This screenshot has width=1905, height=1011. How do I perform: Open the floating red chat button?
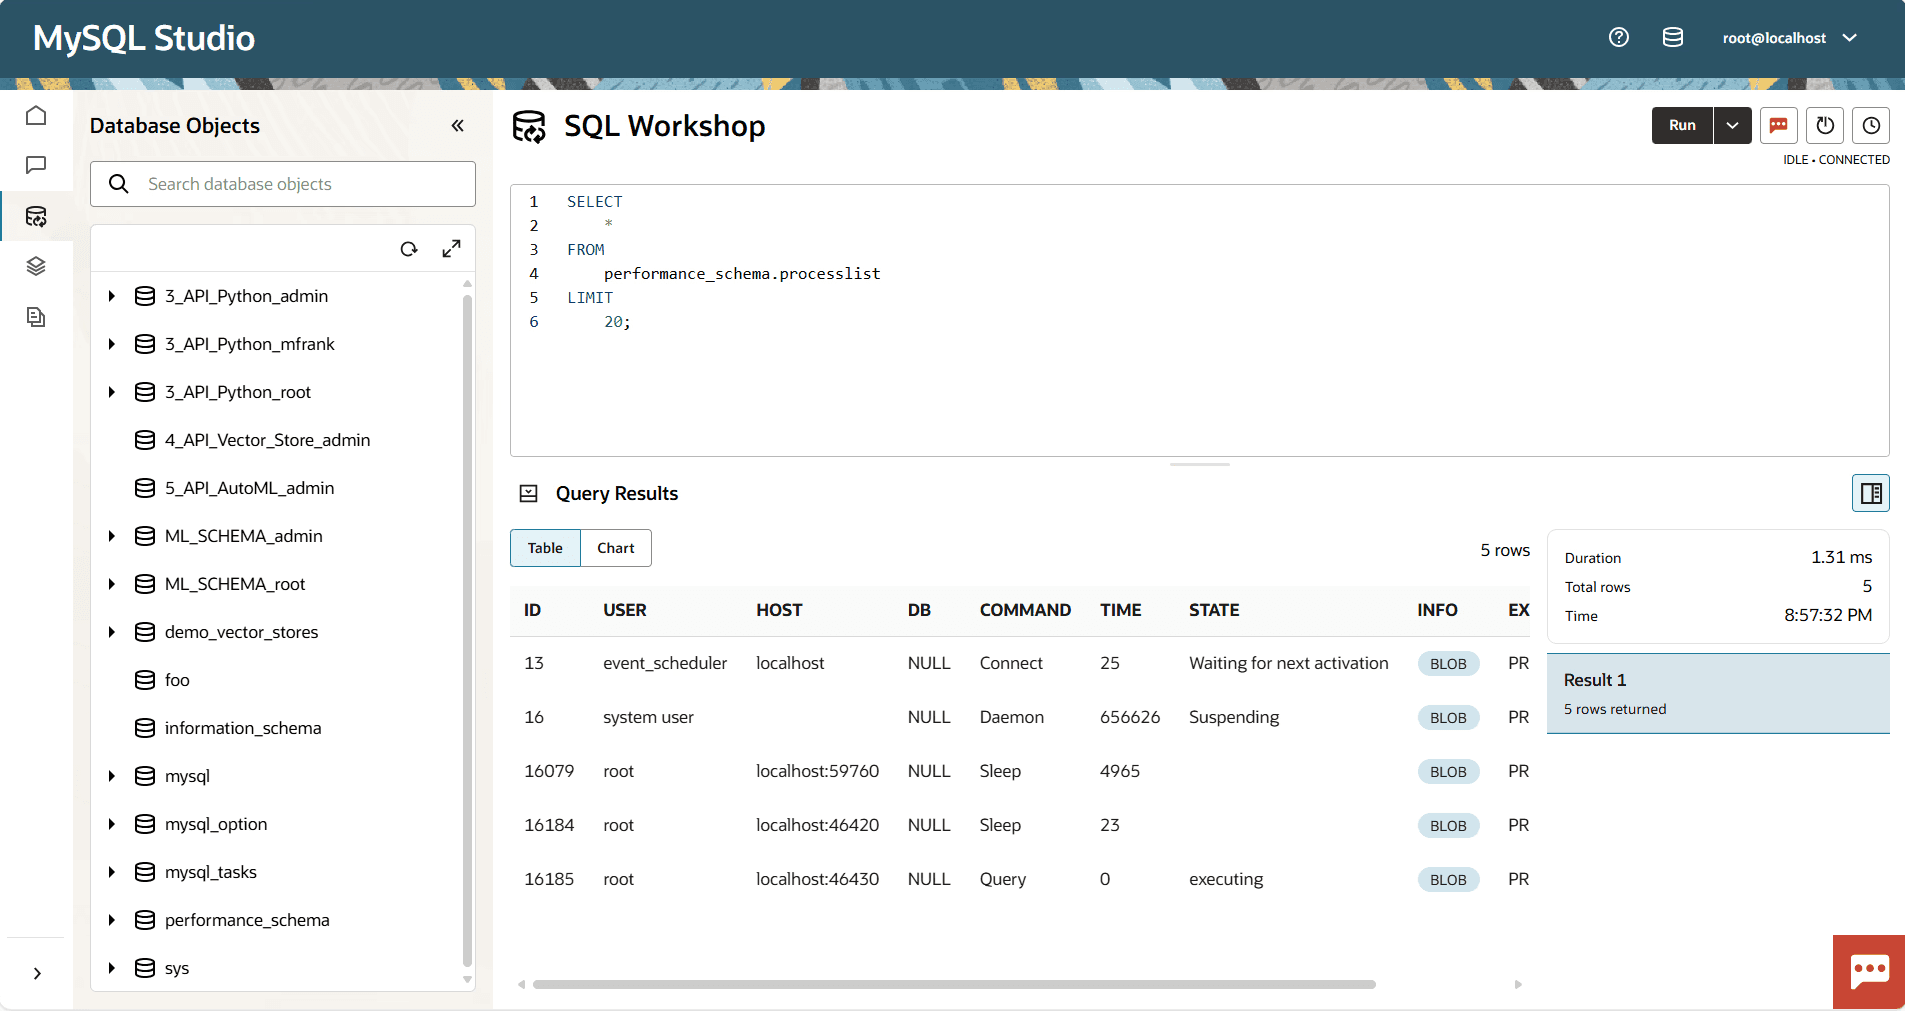[1869, 972]
